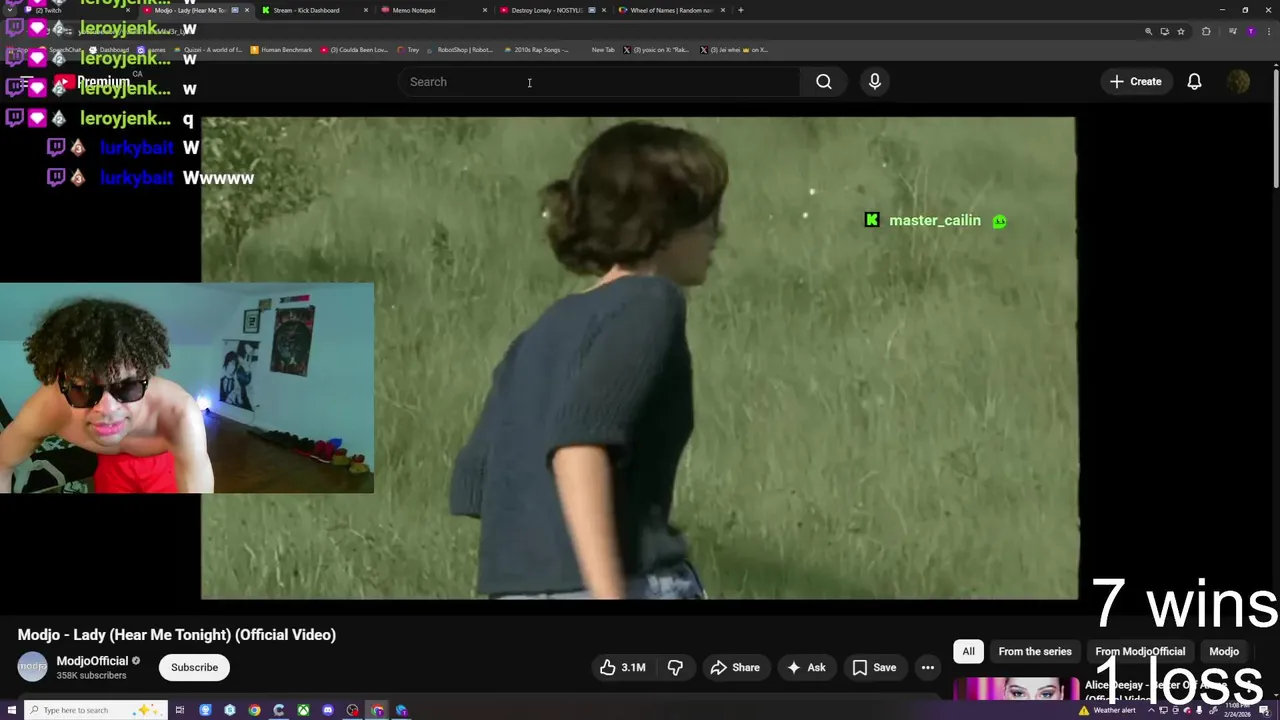Click the YouTube search magnifier button
This screenshot has height=720, width=1280.
coord(823,82)
